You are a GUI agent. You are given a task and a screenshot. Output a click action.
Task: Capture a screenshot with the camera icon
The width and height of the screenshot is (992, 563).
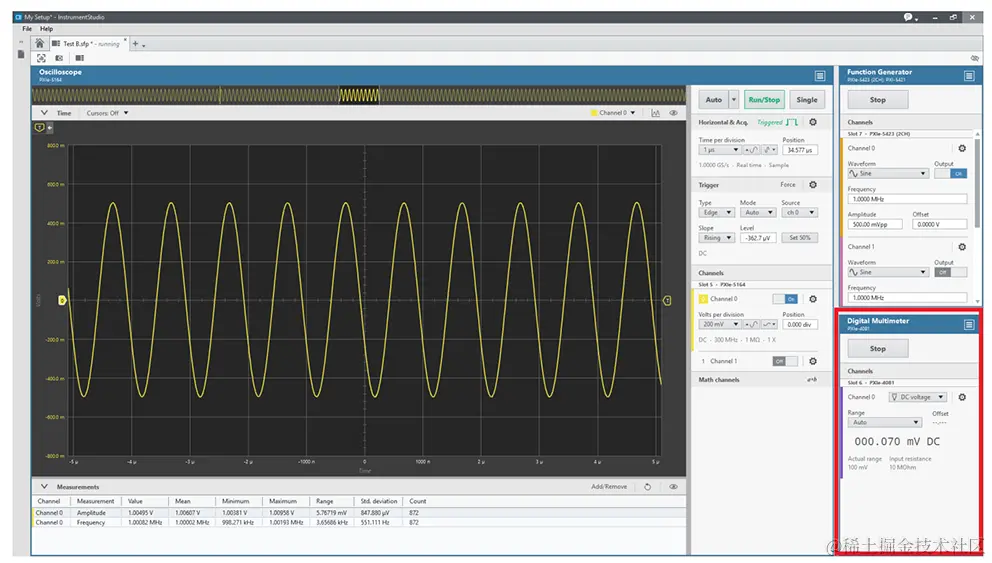[x=59, y=58]
